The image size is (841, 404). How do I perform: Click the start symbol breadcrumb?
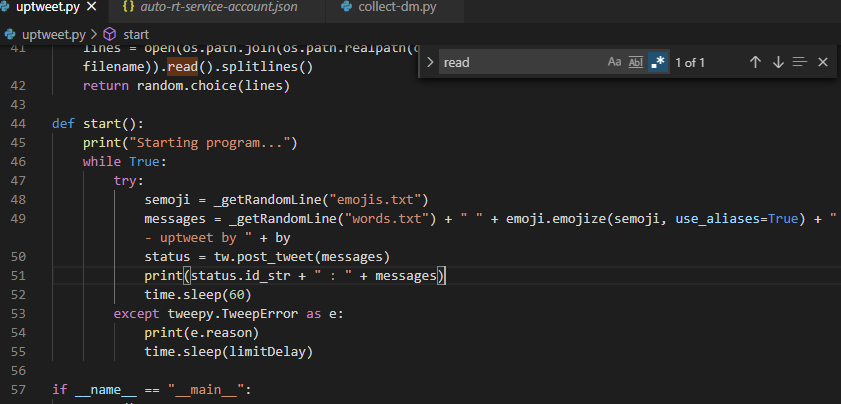tap(136, 35)
